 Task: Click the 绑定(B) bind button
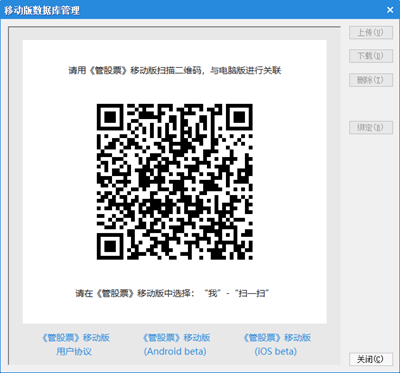tap(371, 128)
